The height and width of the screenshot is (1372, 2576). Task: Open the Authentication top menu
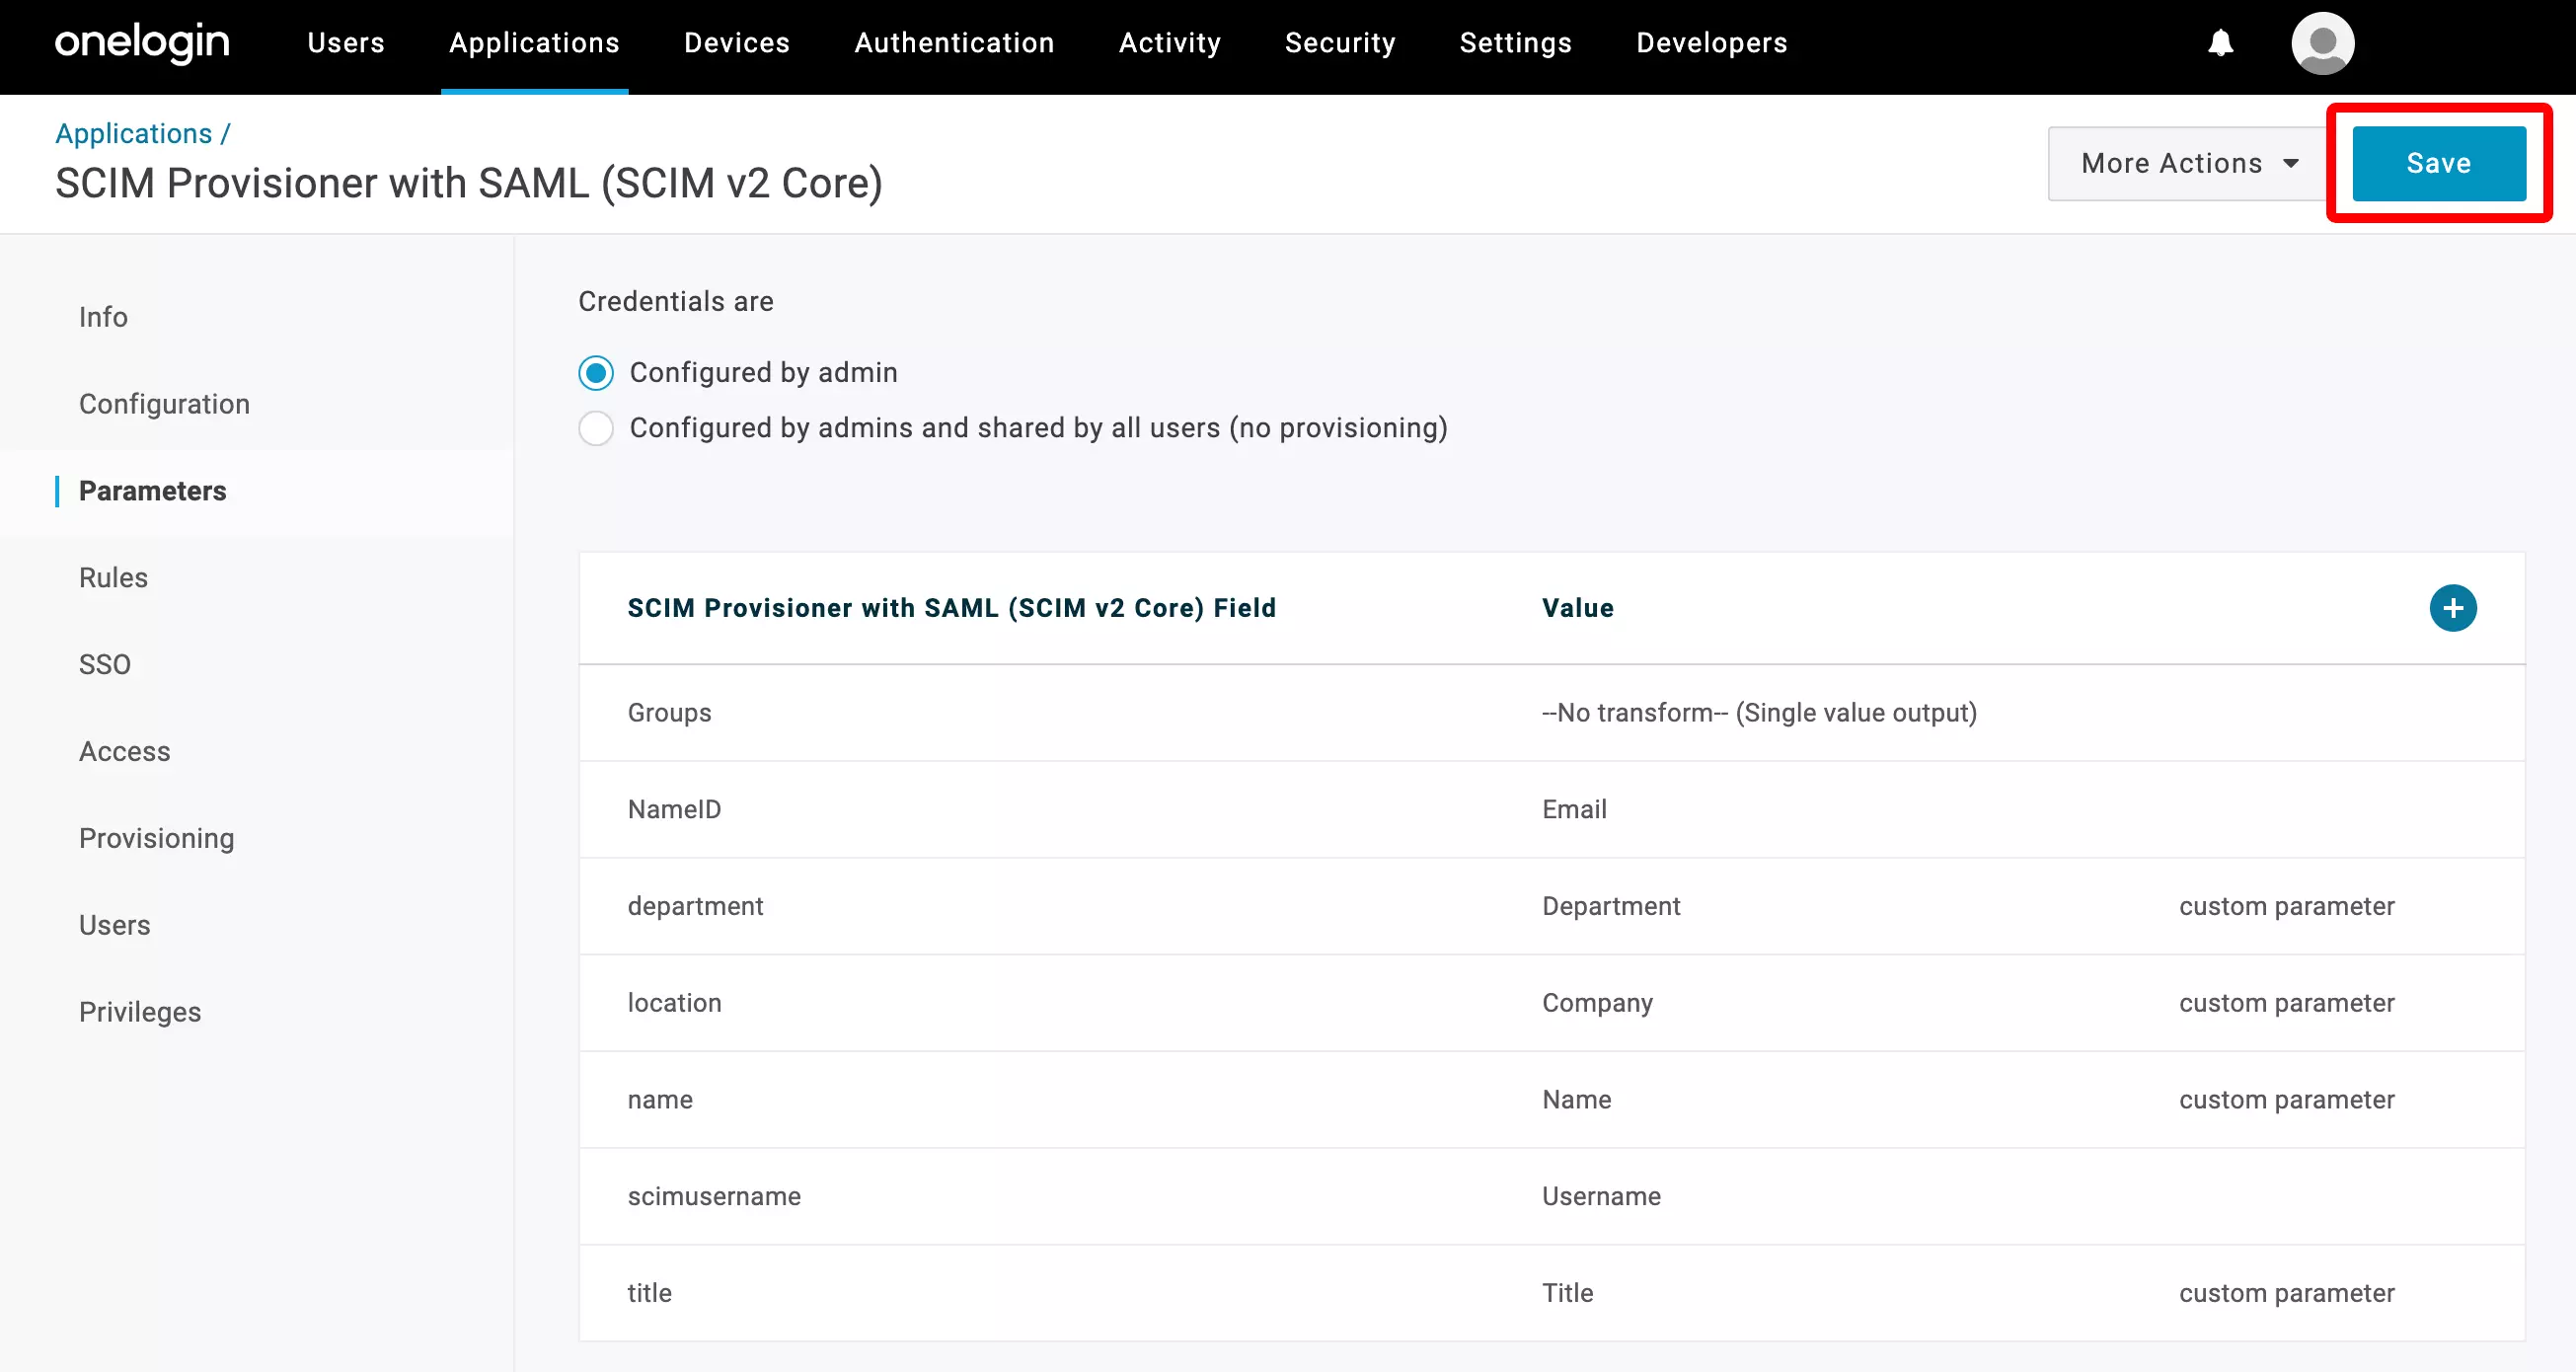(954, 43)
